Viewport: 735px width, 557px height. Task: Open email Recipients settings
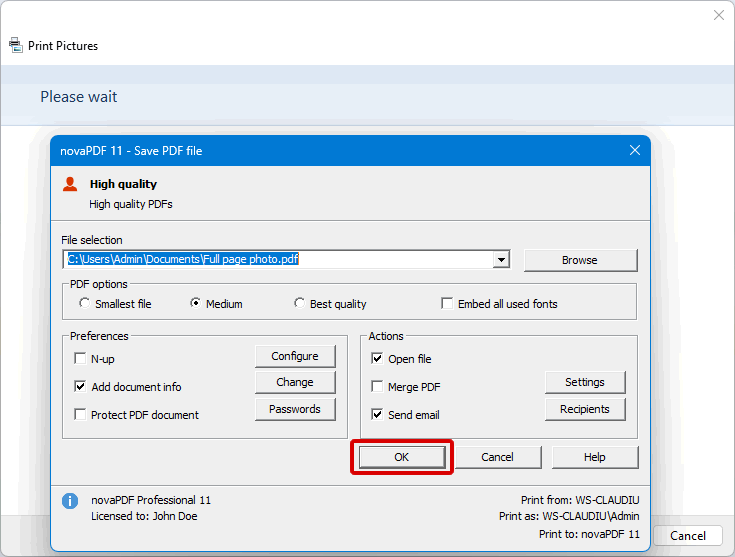[584, 409]
